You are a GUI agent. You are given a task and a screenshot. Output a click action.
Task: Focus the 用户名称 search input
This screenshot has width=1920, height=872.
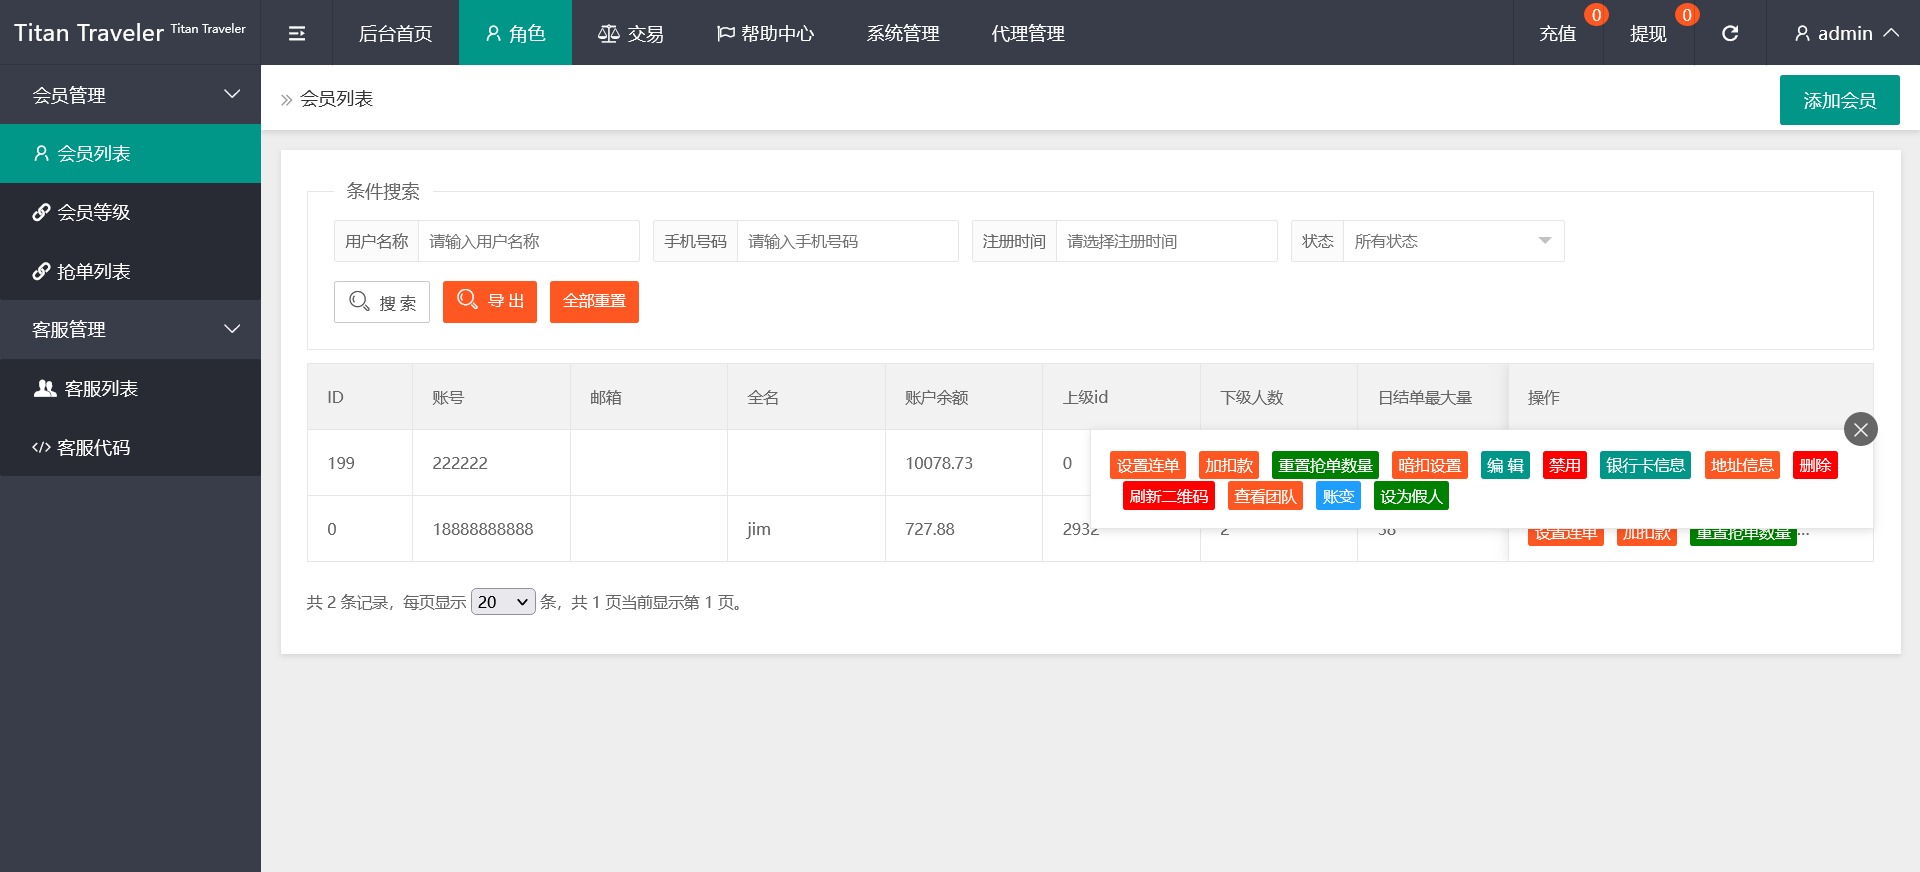click(528, 241)
